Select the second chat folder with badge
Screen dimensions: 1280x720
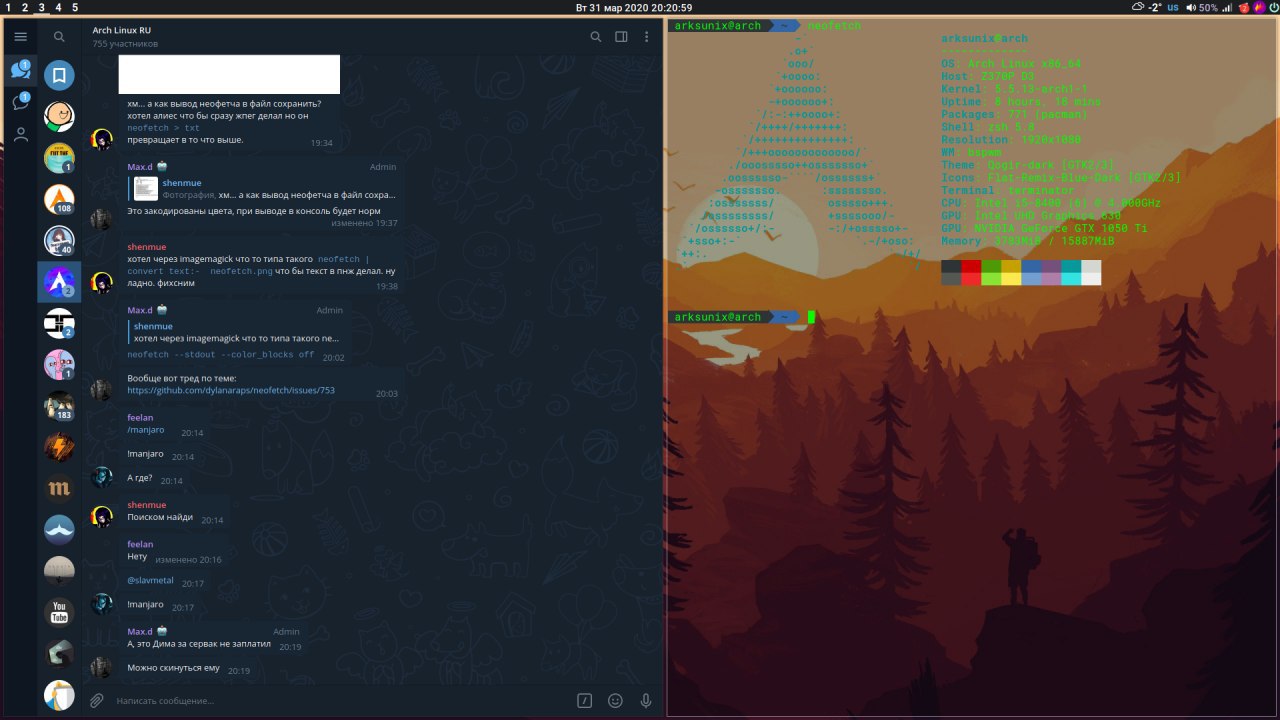(x=20, y=102)
